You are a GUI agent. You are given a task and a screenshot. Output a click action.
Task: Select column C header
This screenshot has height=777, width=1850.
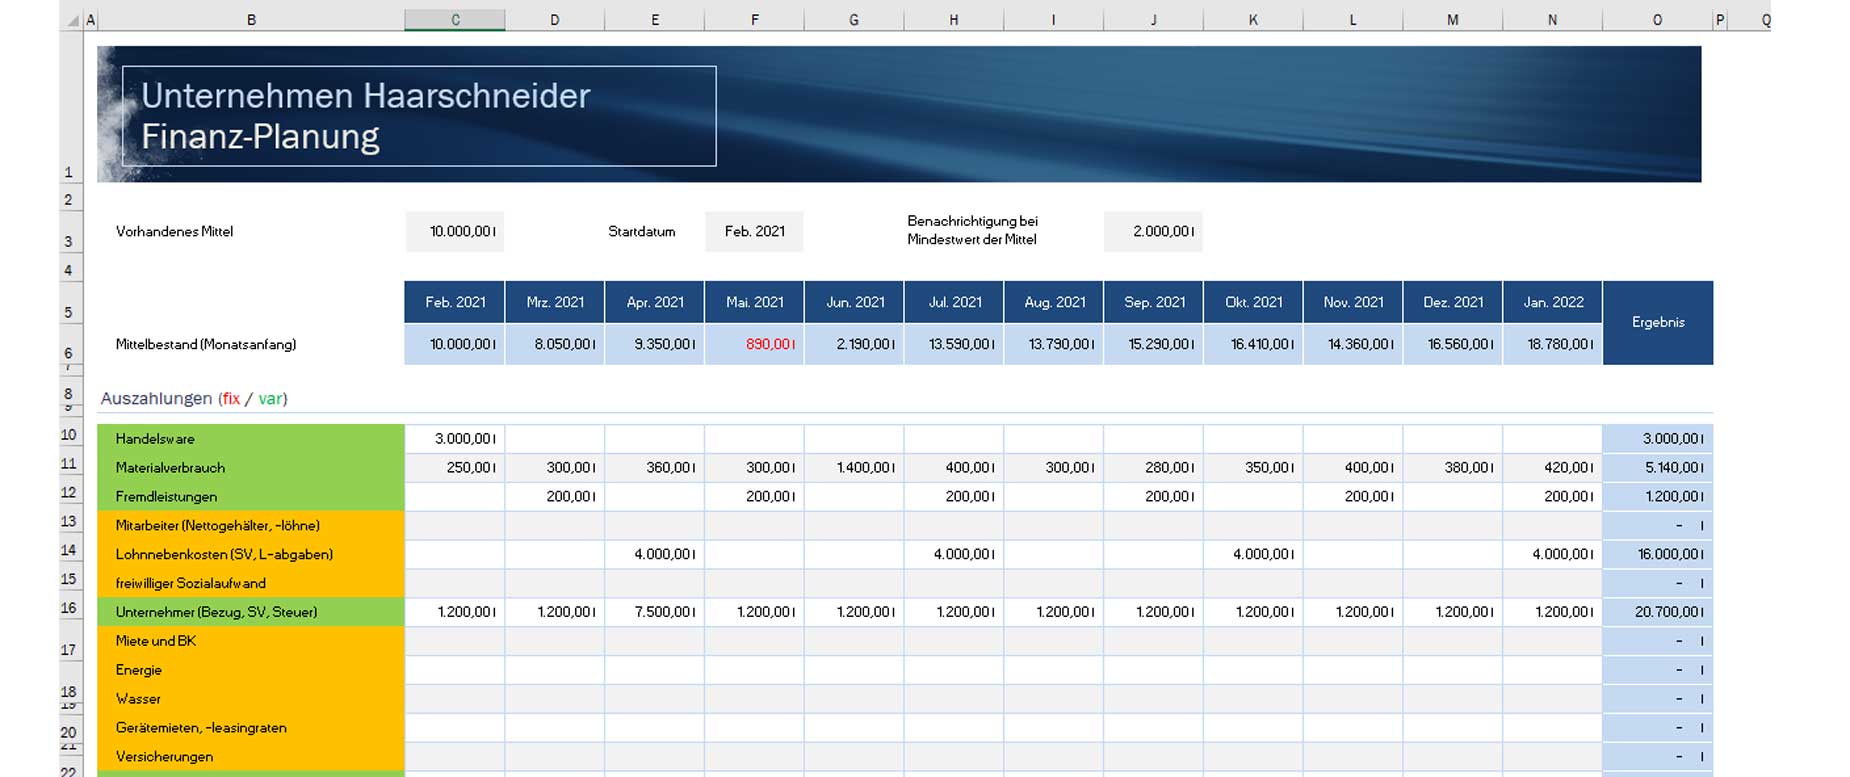tap(455, 20)
